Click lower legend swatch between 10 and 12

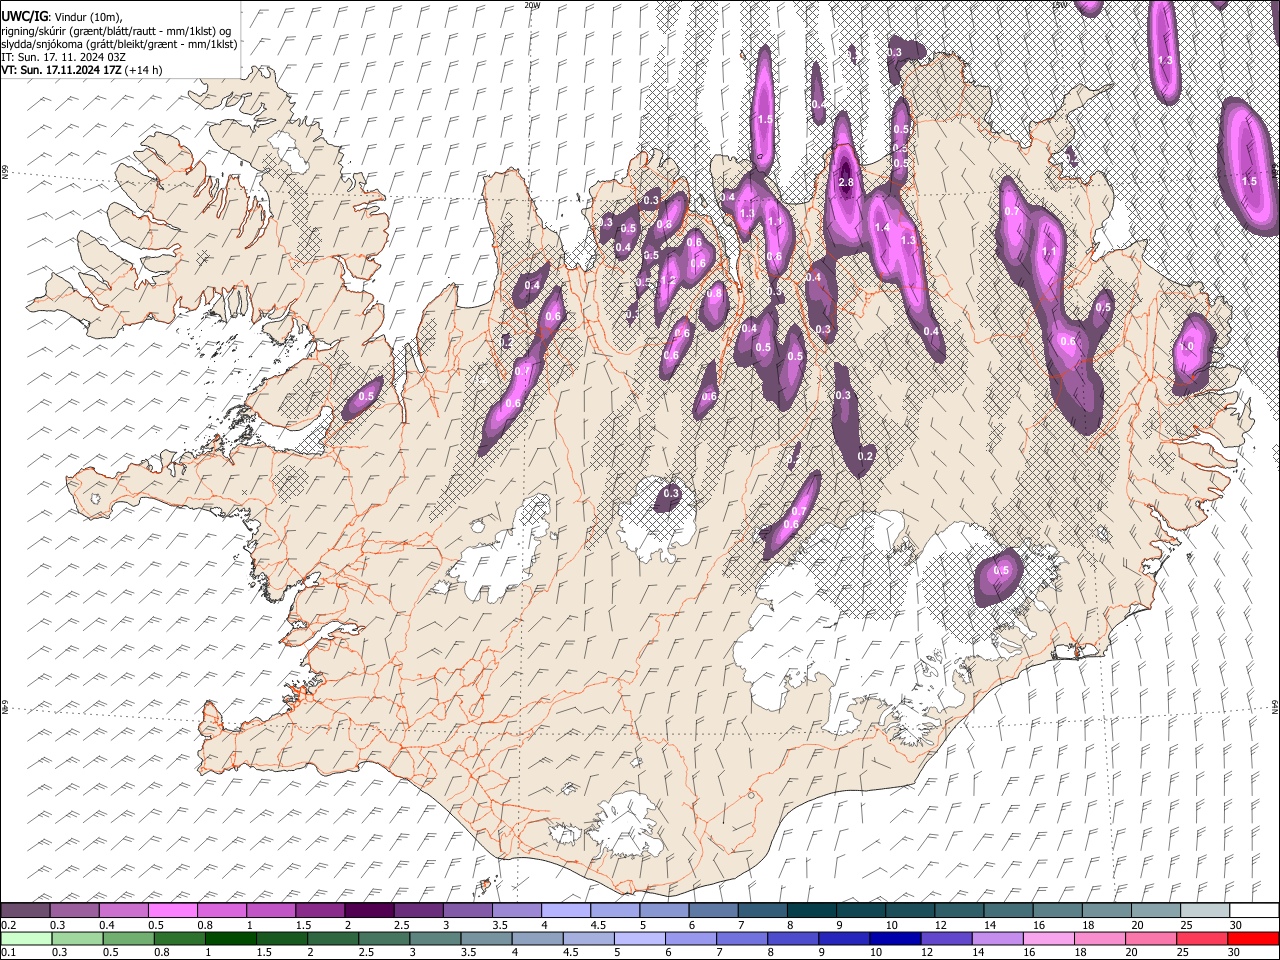point(896,938)
